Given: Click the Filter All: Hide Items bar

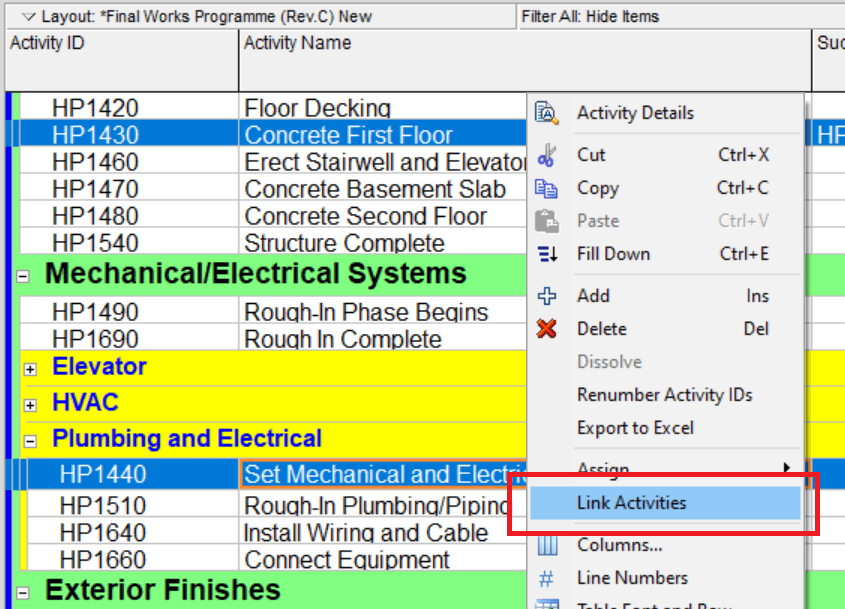Looking at the screenshot, I should coord(681,17).
